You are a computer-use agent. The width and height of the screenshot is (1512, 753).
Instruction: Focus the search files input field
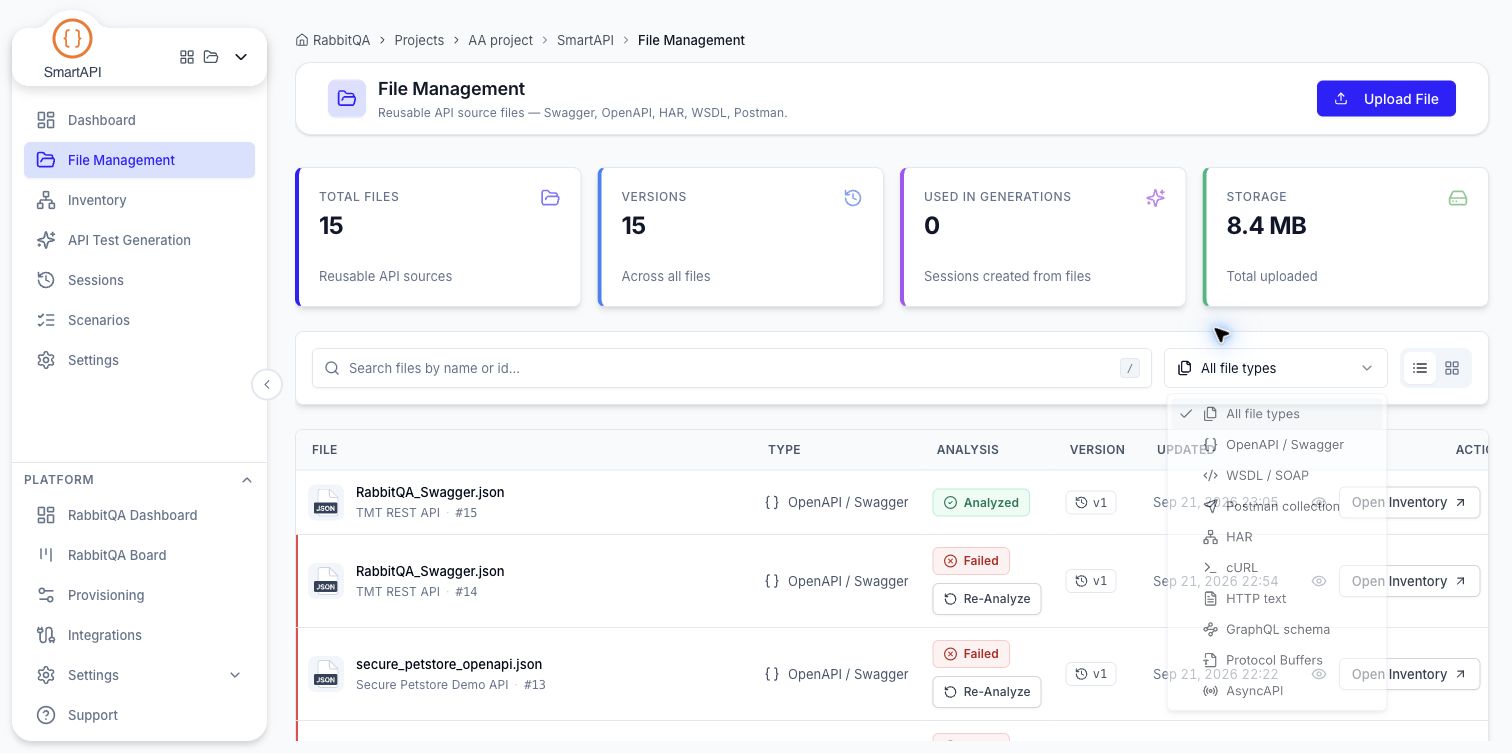[x=732, y=368]
